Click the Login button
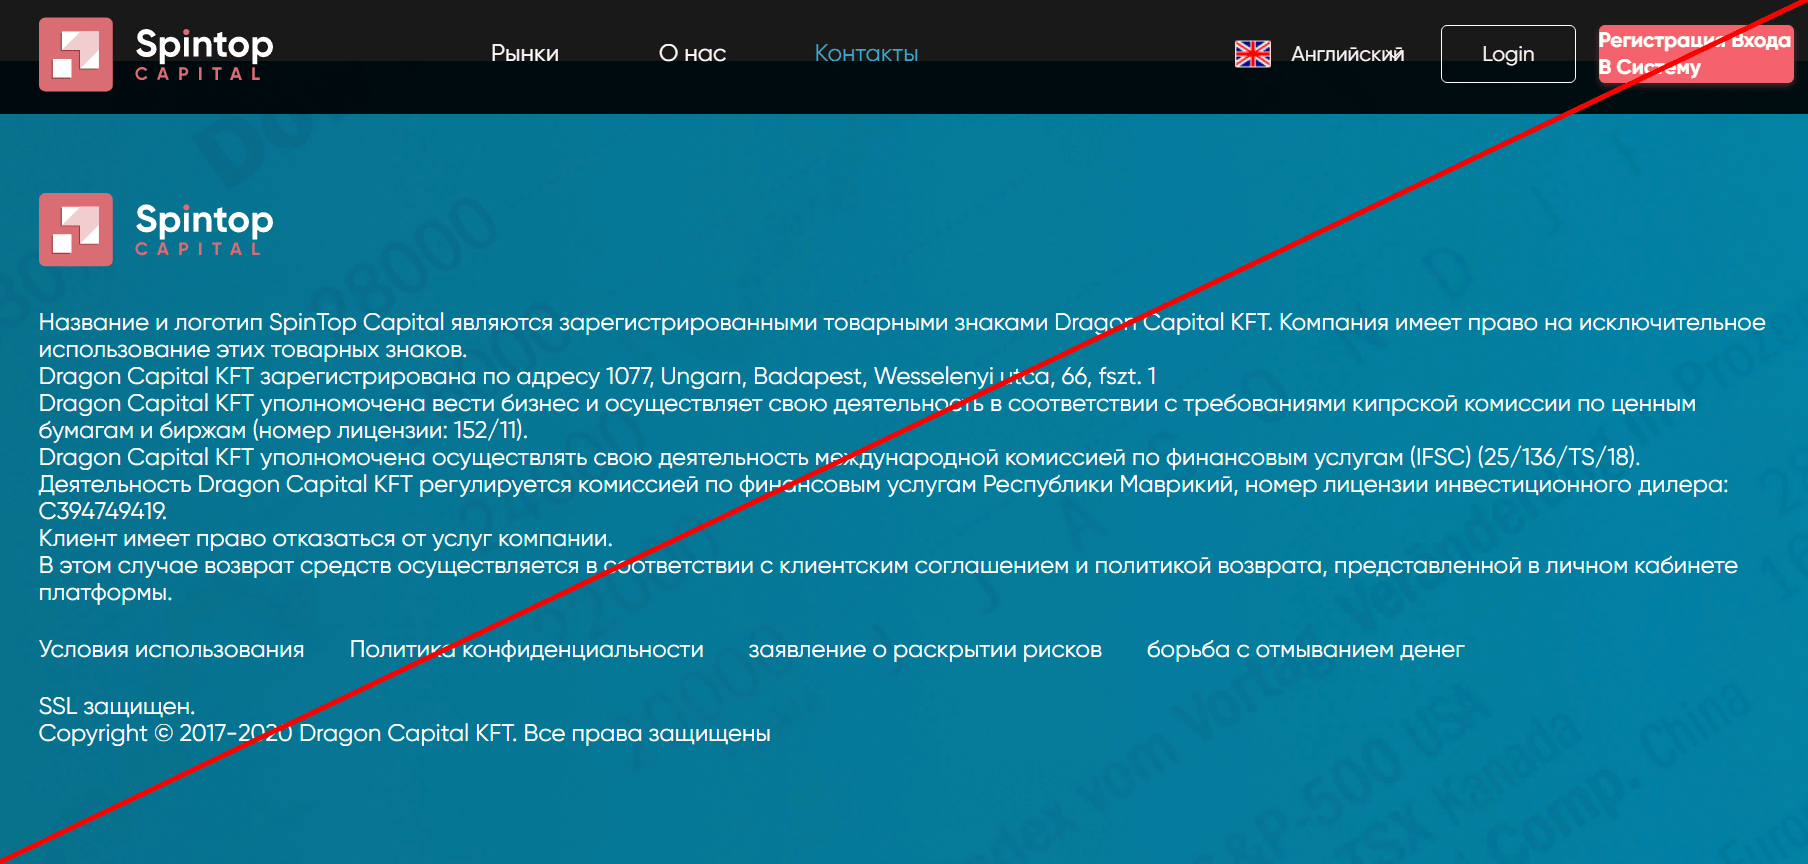 point(1508,54)
